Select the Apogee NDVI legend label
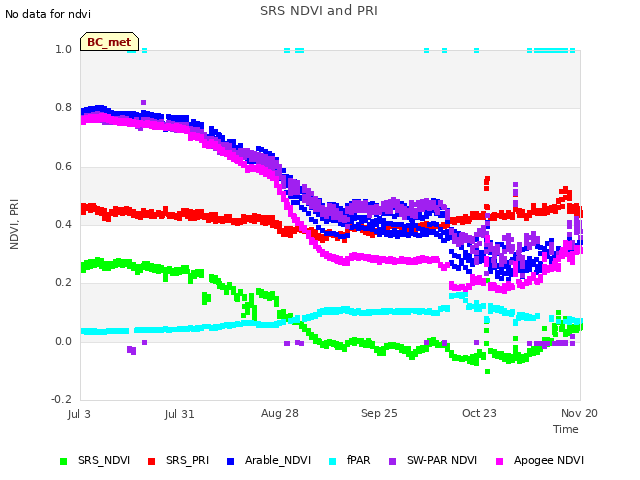Viewport: 640px width, 480px height. coord(549,460)
